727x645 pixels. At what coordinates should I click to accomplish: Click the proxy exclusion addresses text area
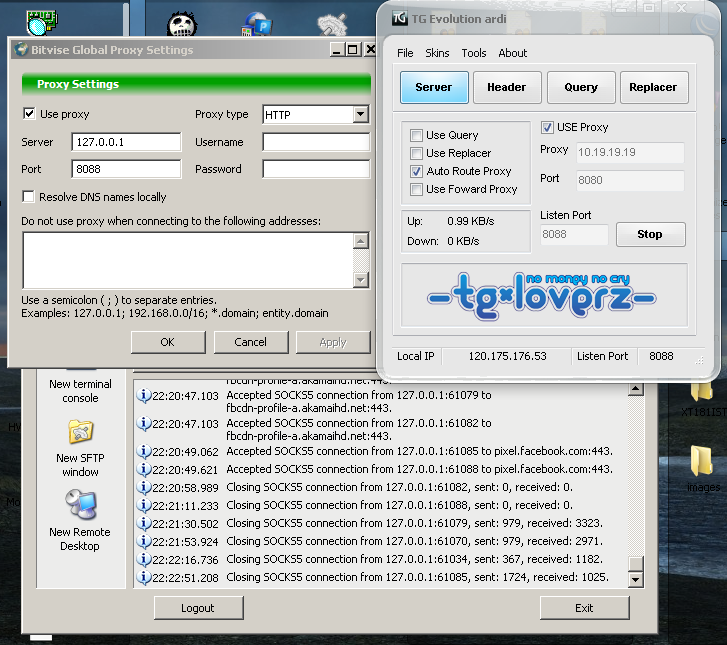[188, 260]
